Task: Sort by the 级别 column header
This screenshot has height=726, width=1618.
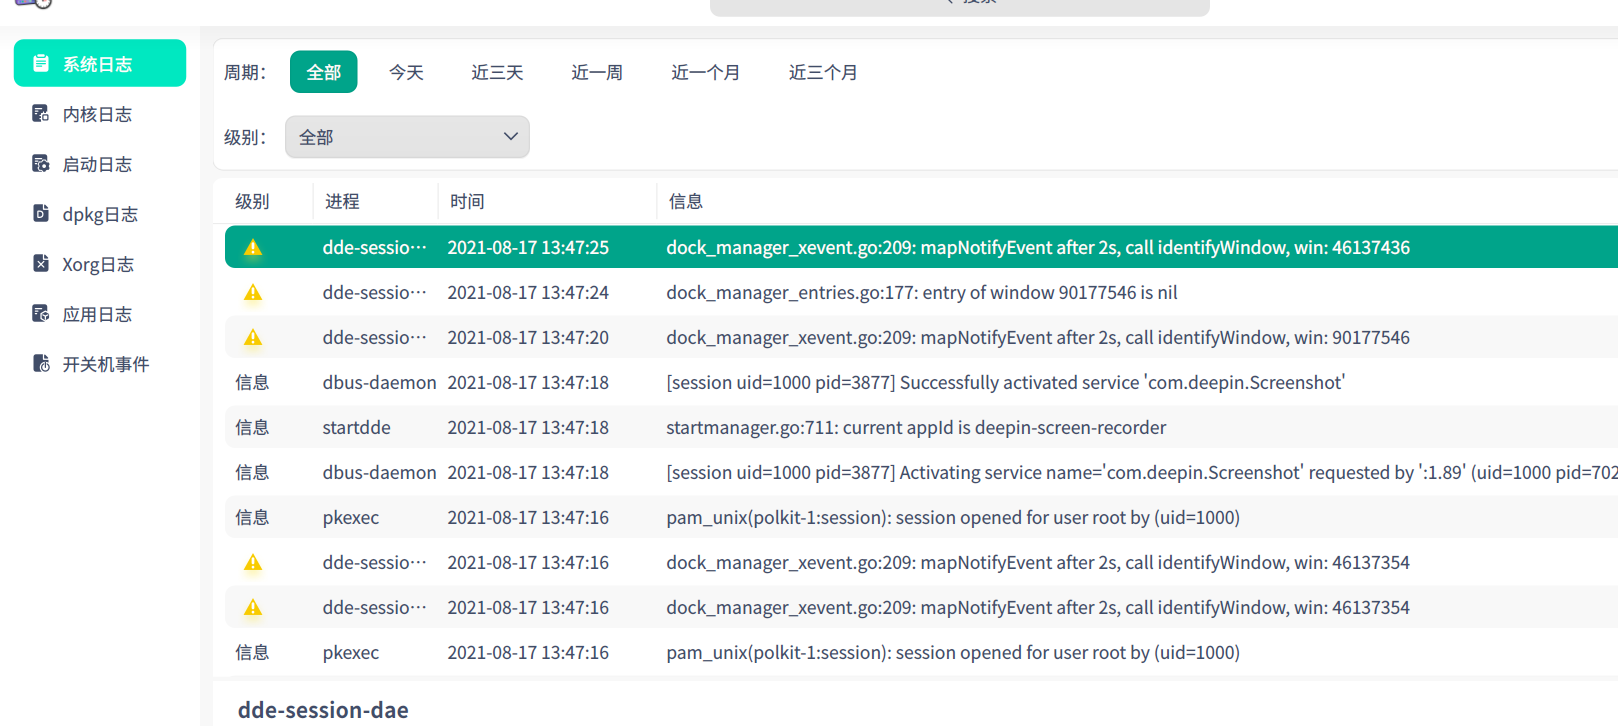Action: point(252,201)
